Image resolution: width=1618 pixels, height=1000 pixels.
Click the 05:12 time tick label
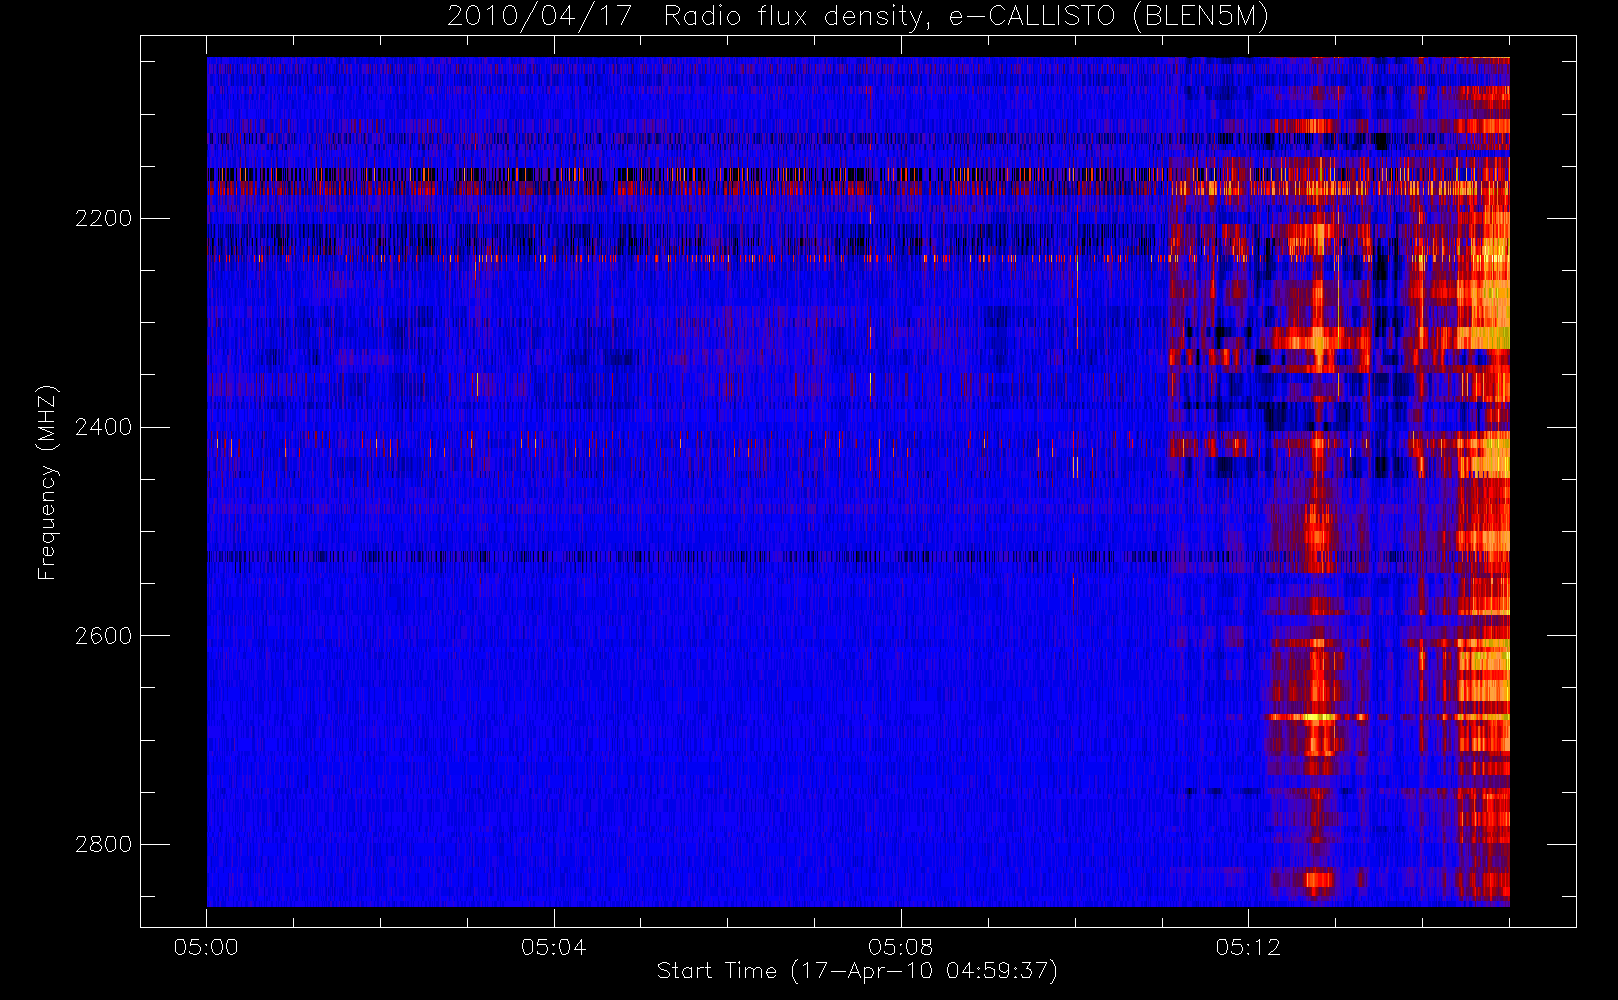pyautogui.click(x=1248, y=947)
